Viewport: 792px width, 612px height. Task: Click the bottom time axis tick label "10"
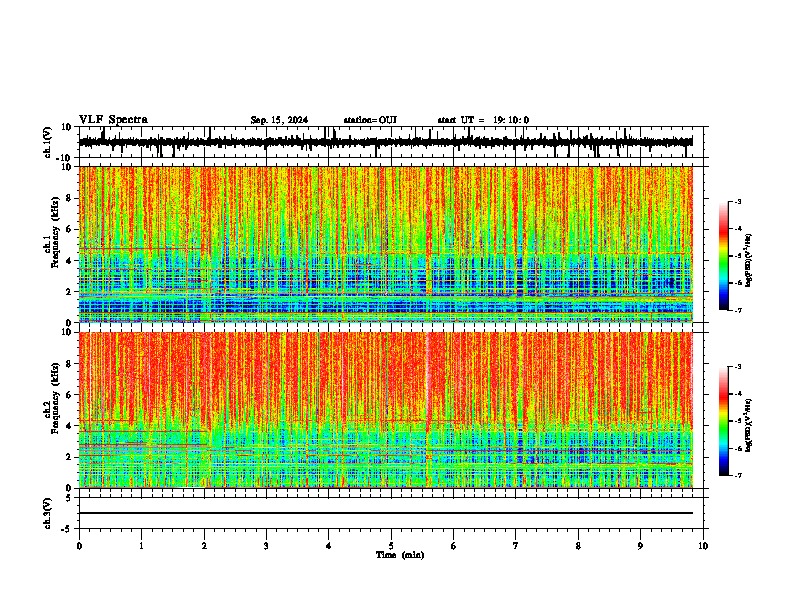click(x=703, y=546)
